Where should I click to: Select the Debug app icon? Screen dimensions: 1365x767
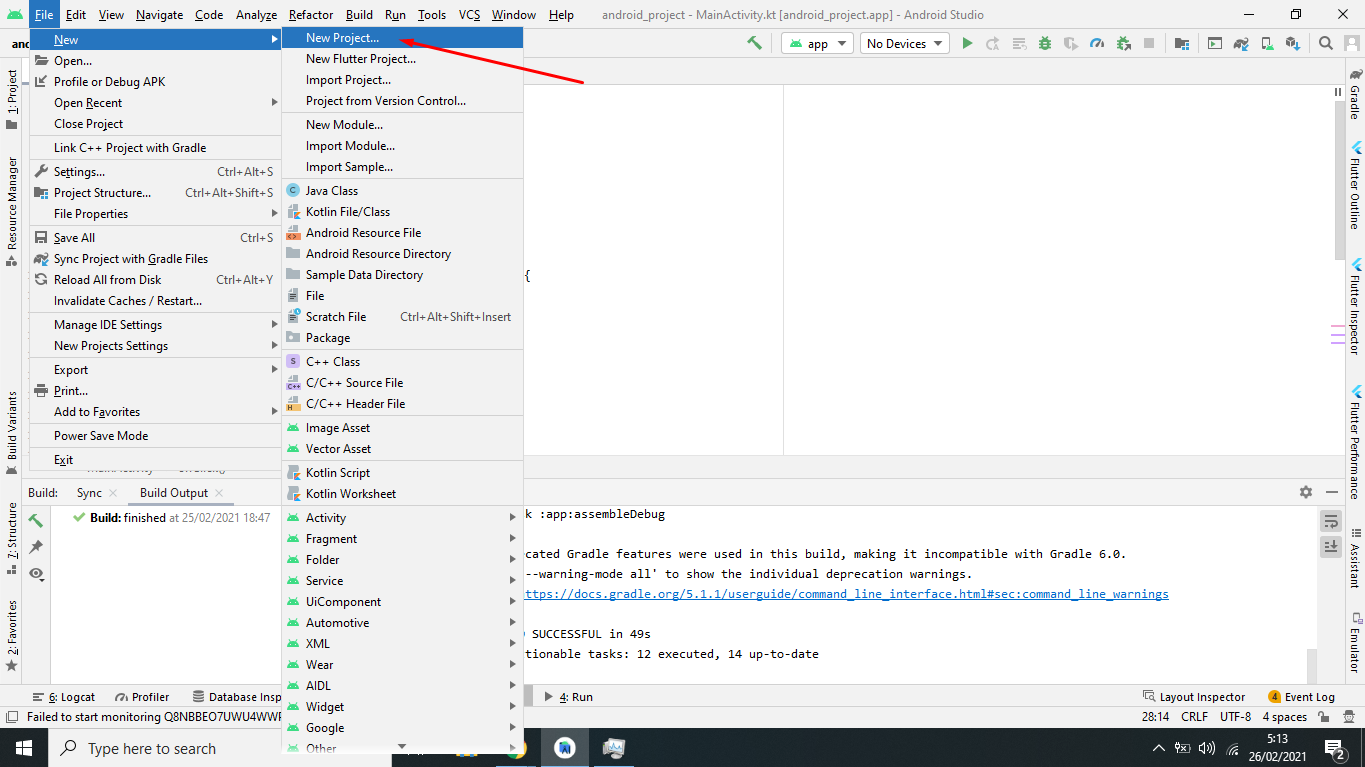click(x=1046, y=43)
